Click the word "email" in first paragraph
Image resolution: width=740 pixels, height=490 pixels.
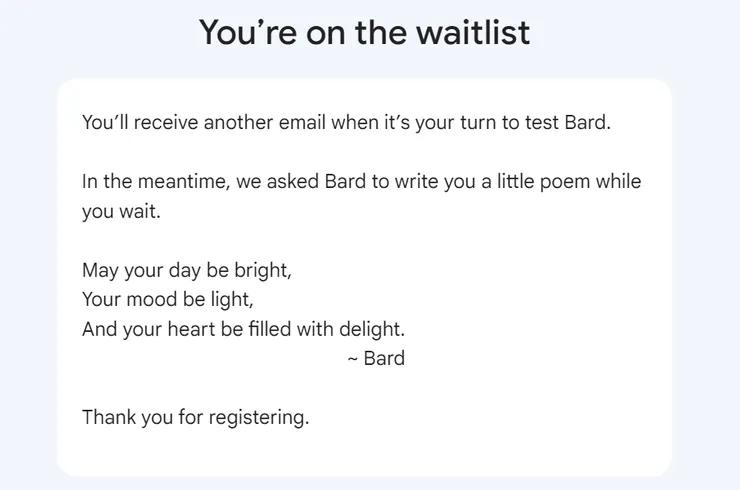(302, 122)
